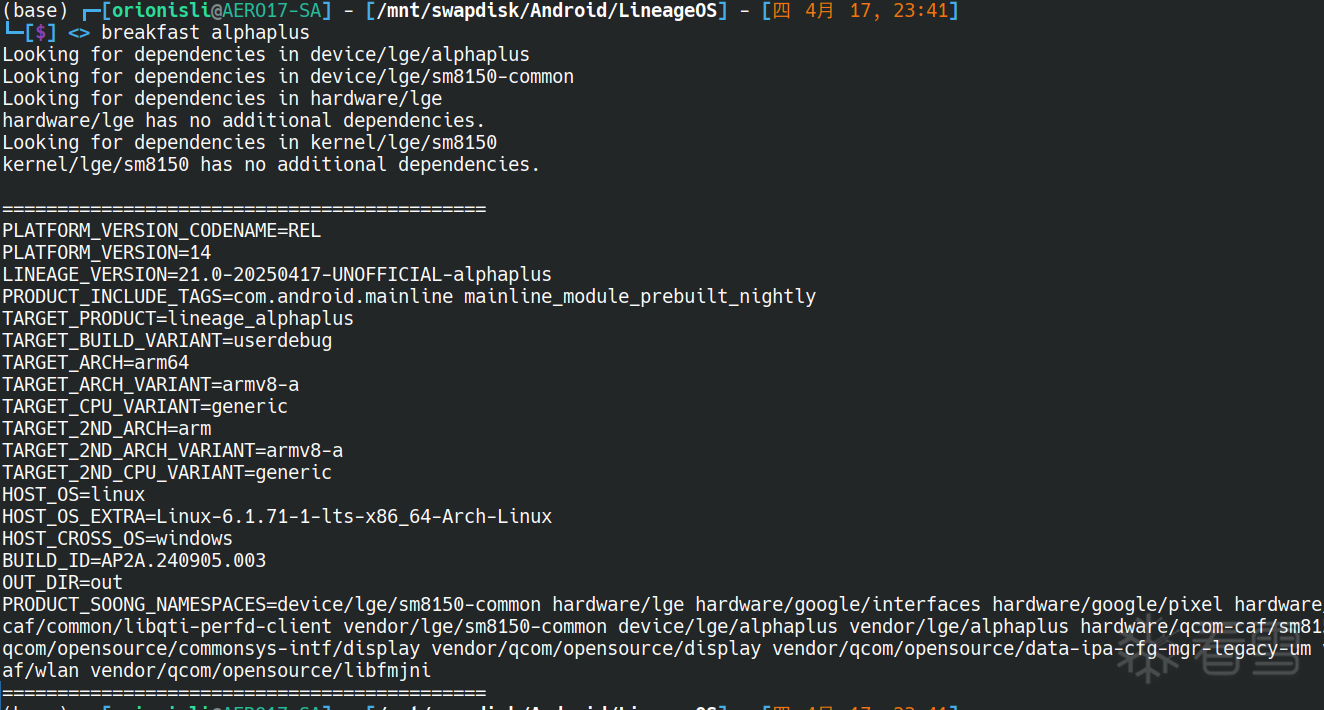Click the PRODUCT_INCLUDE_TAGS line
The image size is (1324, 710).
pyautogui.click(x=408, y=297)
